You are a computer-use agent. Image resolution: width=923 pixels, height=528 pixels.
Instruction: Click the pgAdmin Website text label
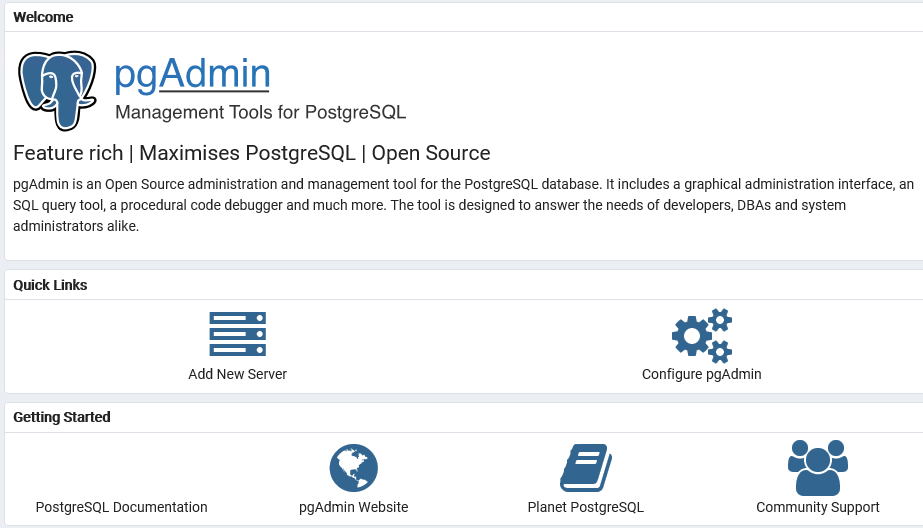[x=353, y=507]
